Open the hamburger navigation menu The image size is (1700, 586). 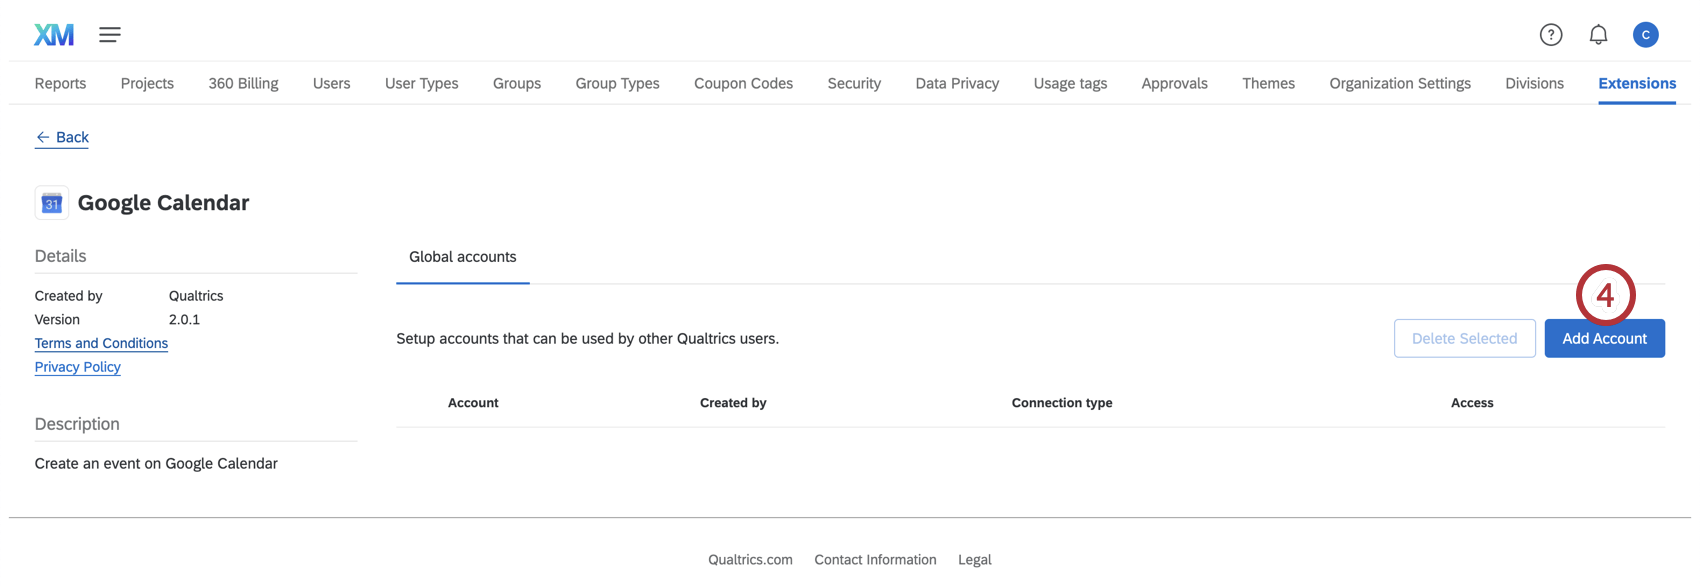[110, 35]
